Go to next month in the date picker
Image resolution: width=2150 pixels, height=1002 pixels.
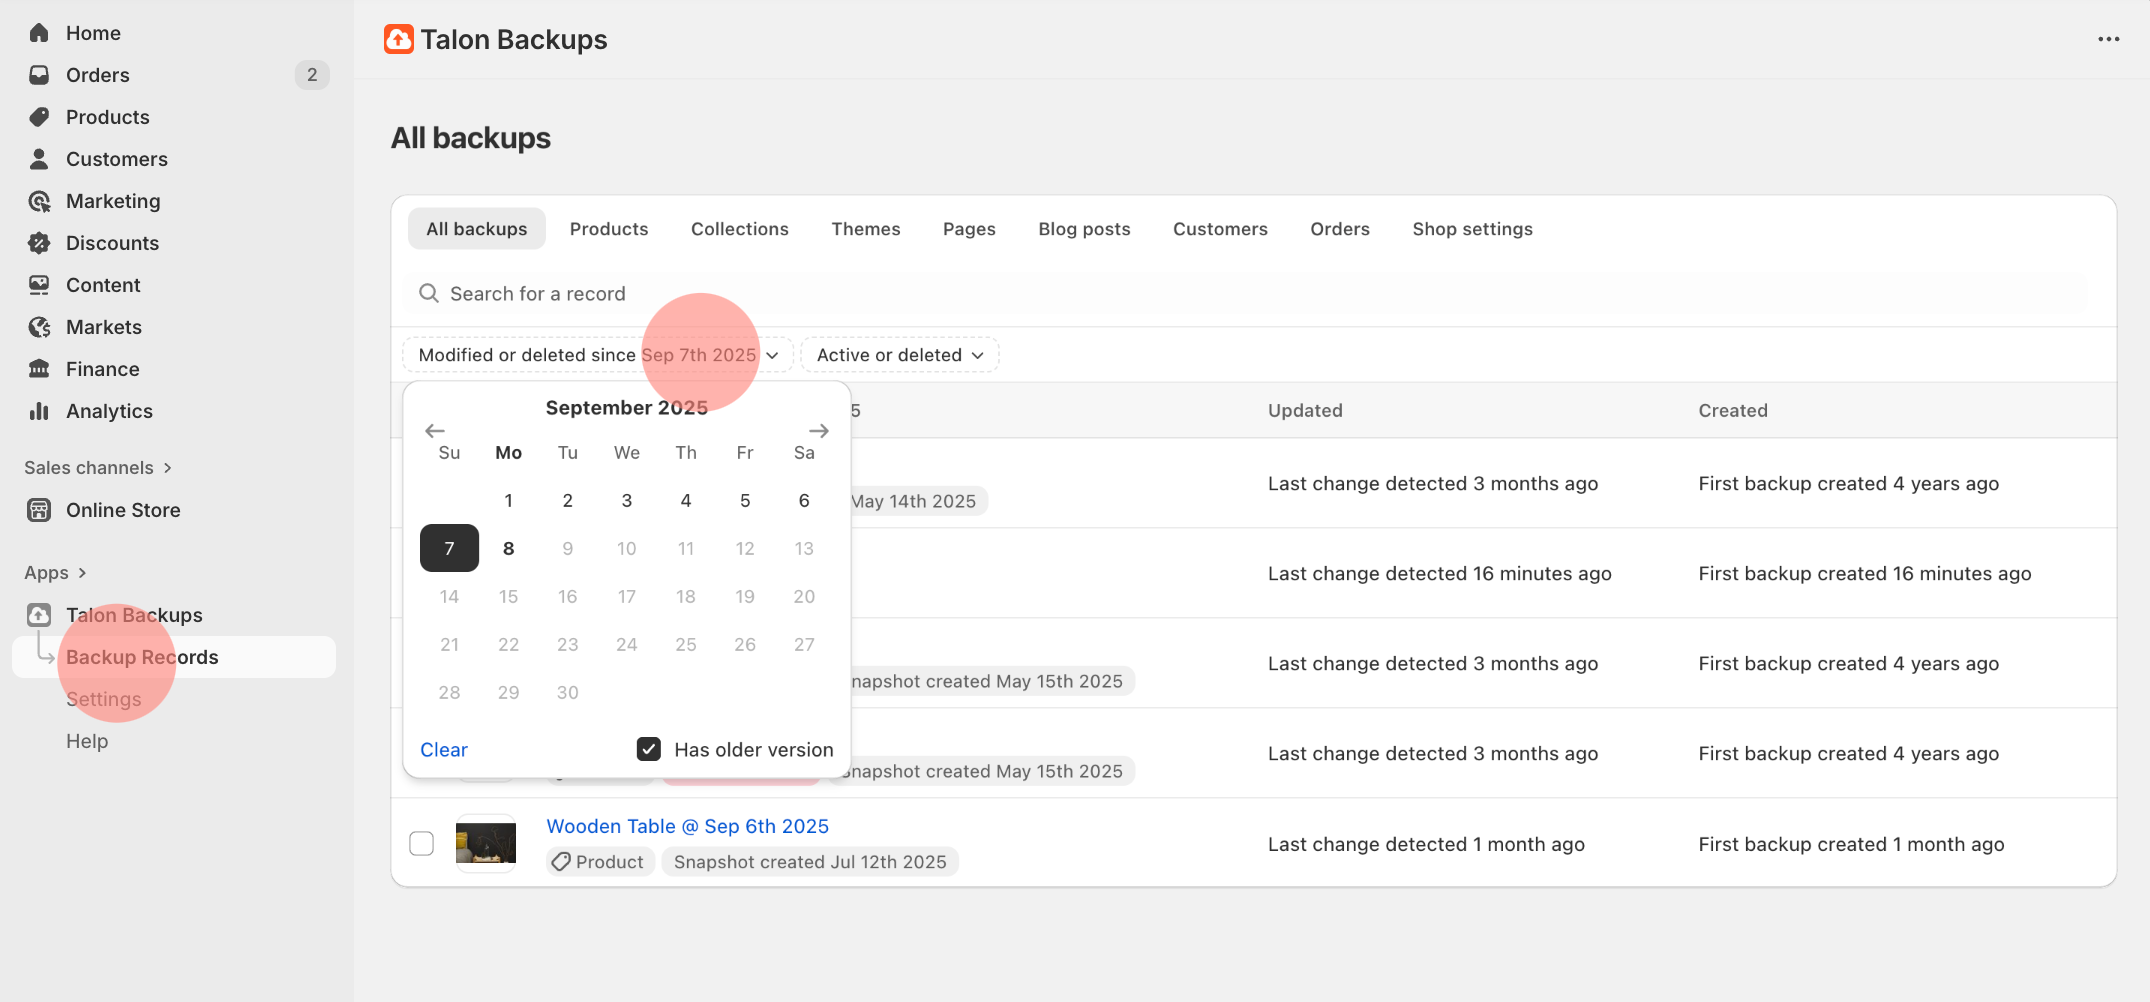818,430
